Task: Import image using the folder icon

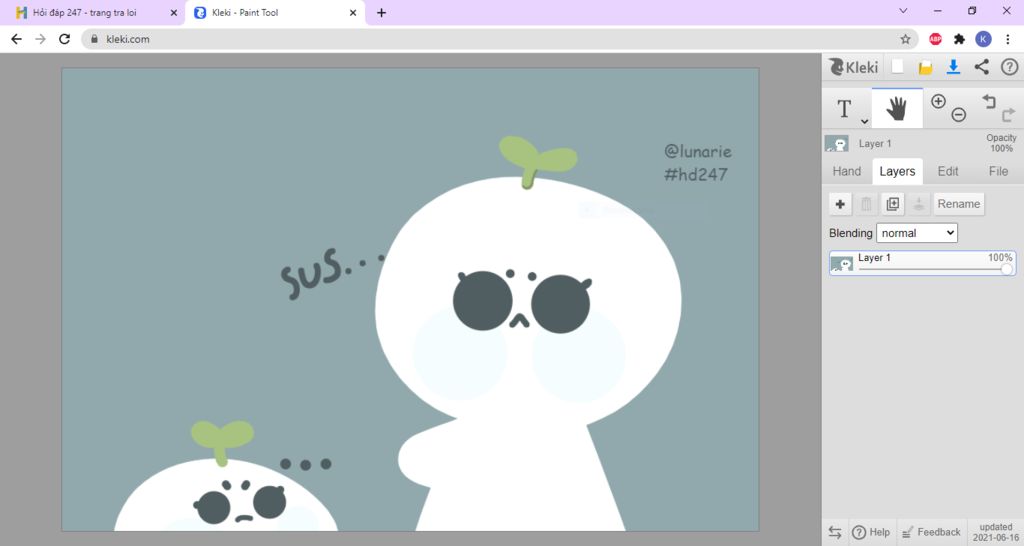Action: [x=925, y=67]
